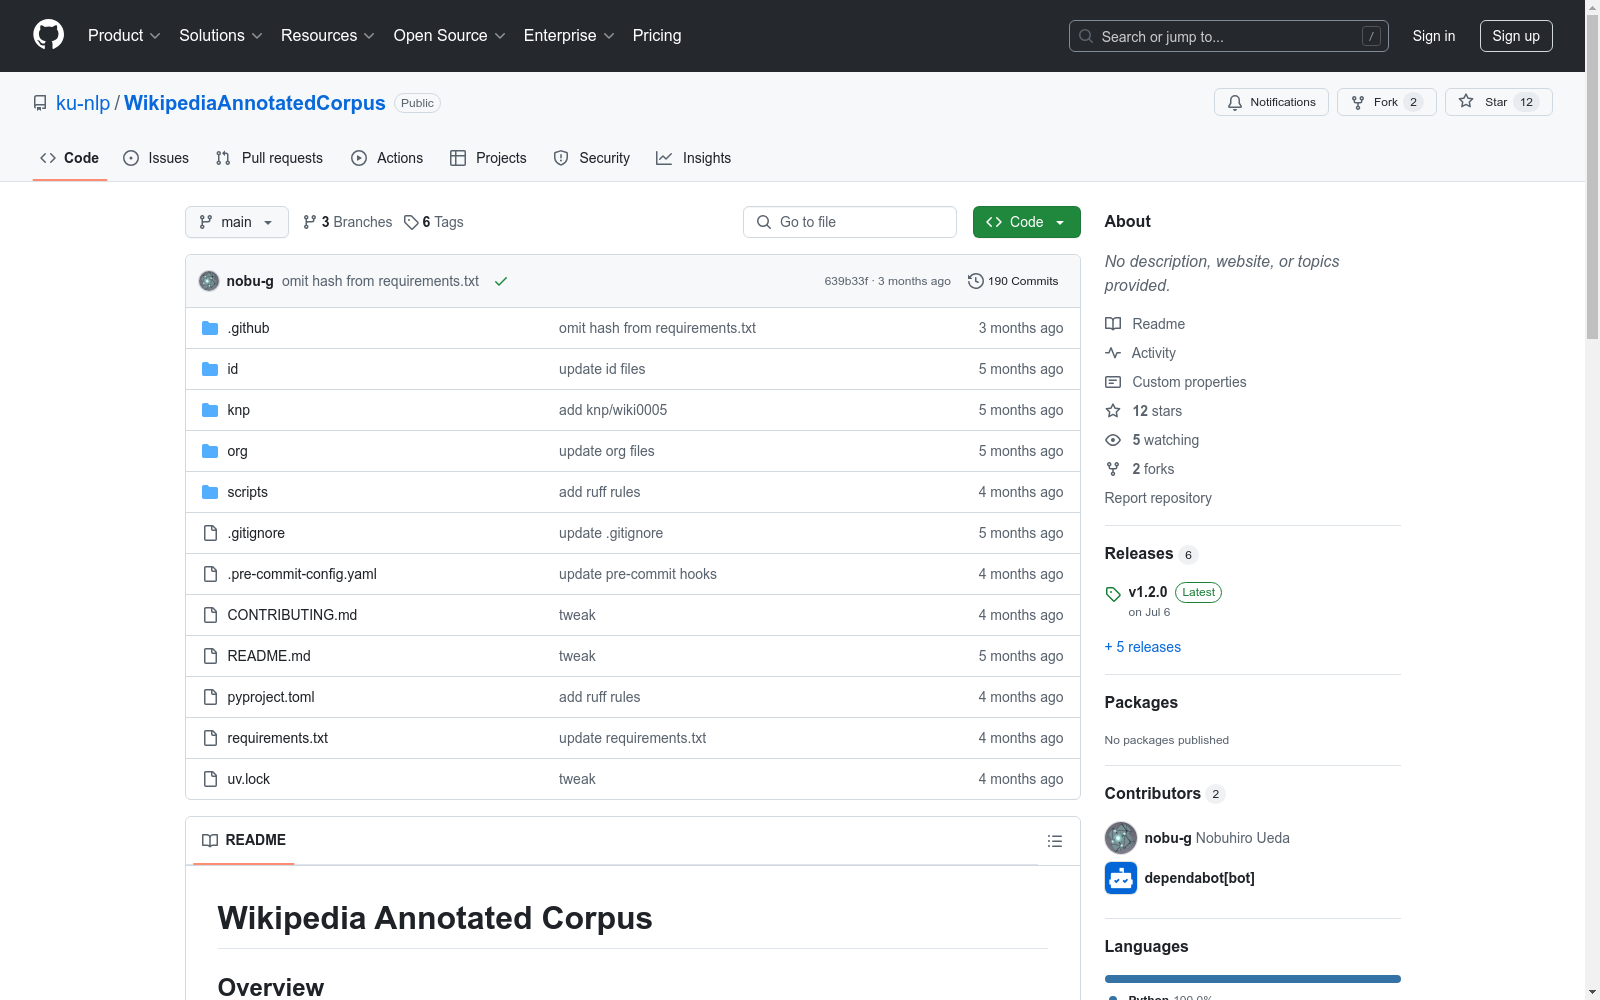Click the .gitignore file icon
Image resolution: width=1600 pixels, height=1000 pixels.
pyautogui.click(x=210, y=533)
